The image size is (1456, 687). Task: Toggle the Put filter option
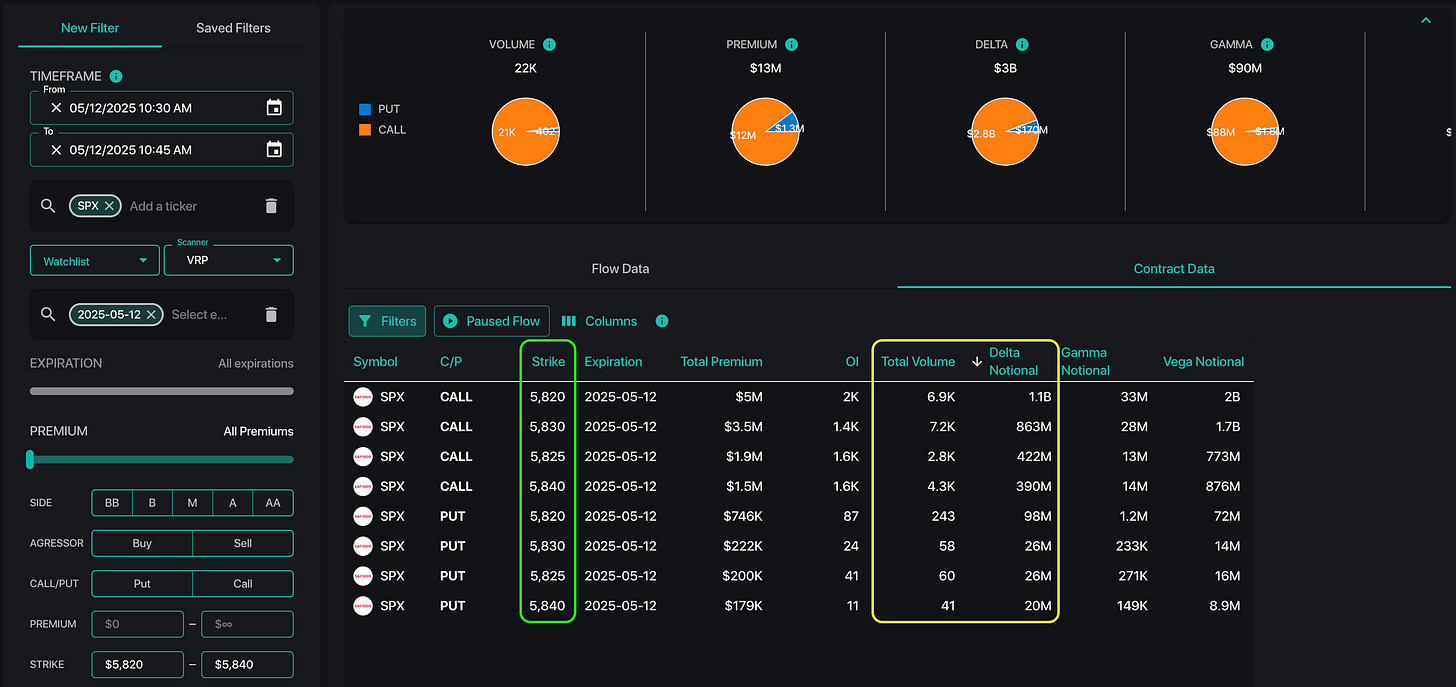coord(142,583)
